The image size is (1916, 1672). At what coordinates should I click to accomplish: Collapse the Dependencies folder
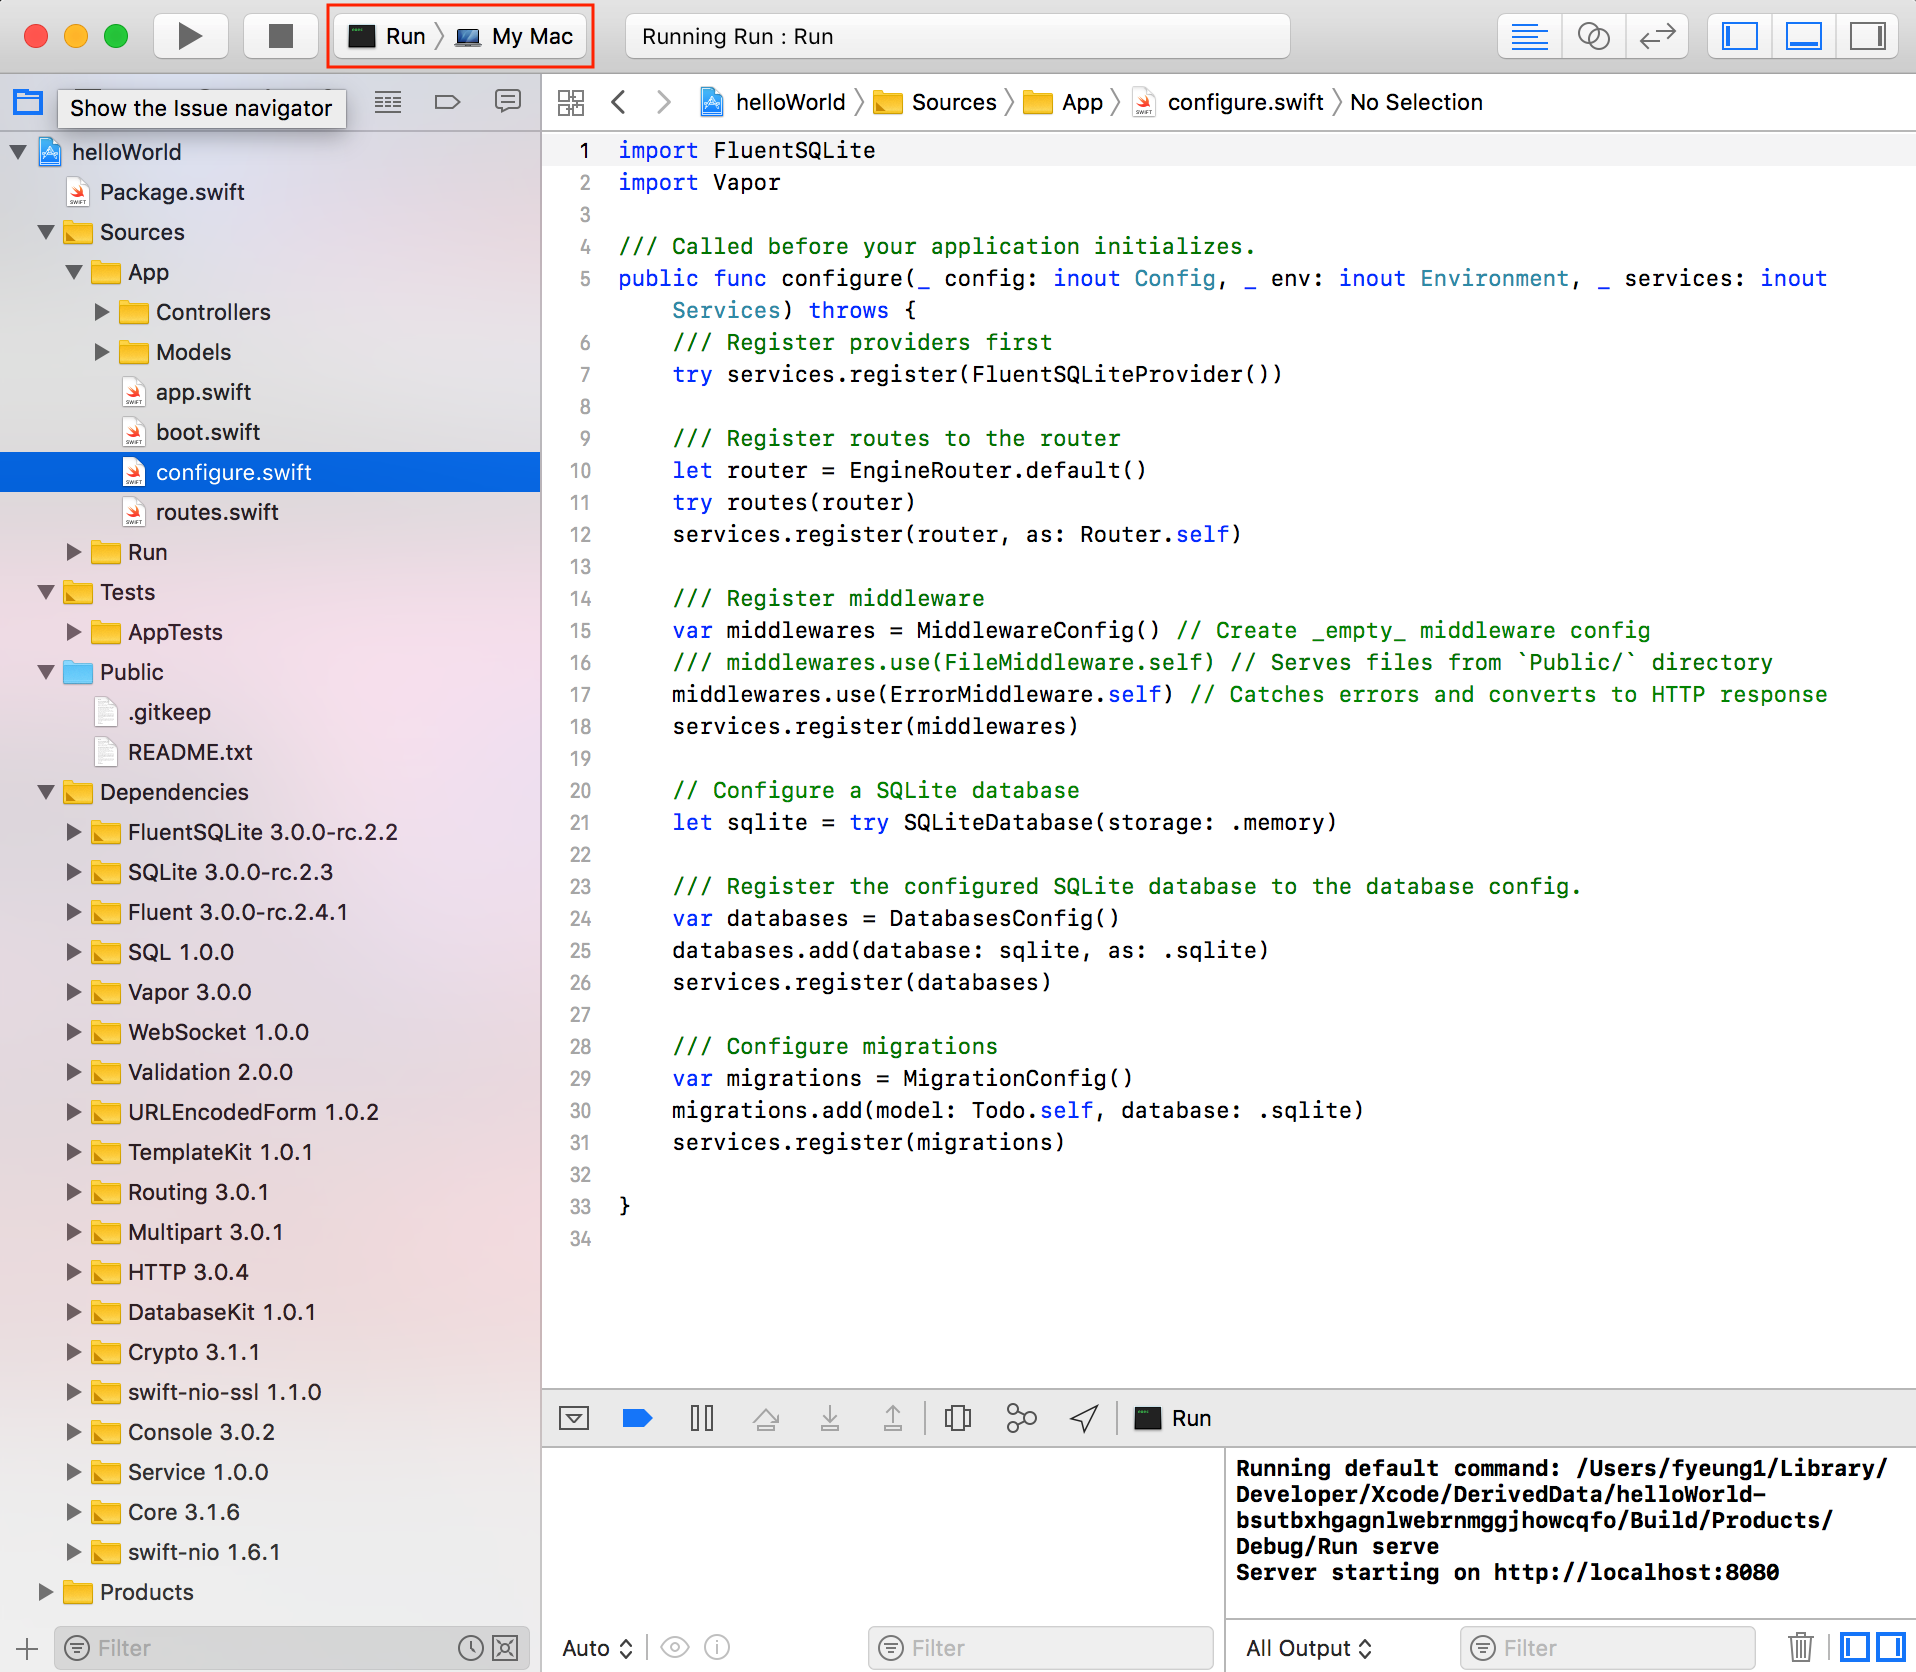pyautogui.click(x=46, y=792)
